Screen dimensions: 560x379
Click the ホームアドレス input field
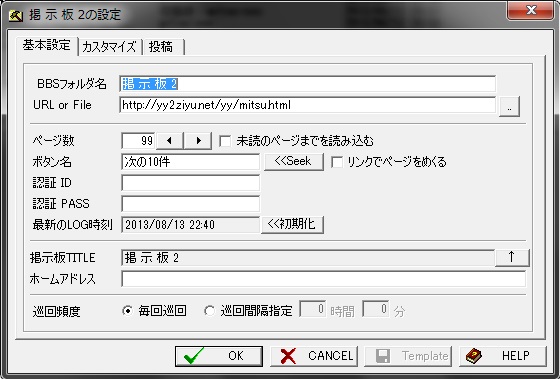(x=324, y=279)
